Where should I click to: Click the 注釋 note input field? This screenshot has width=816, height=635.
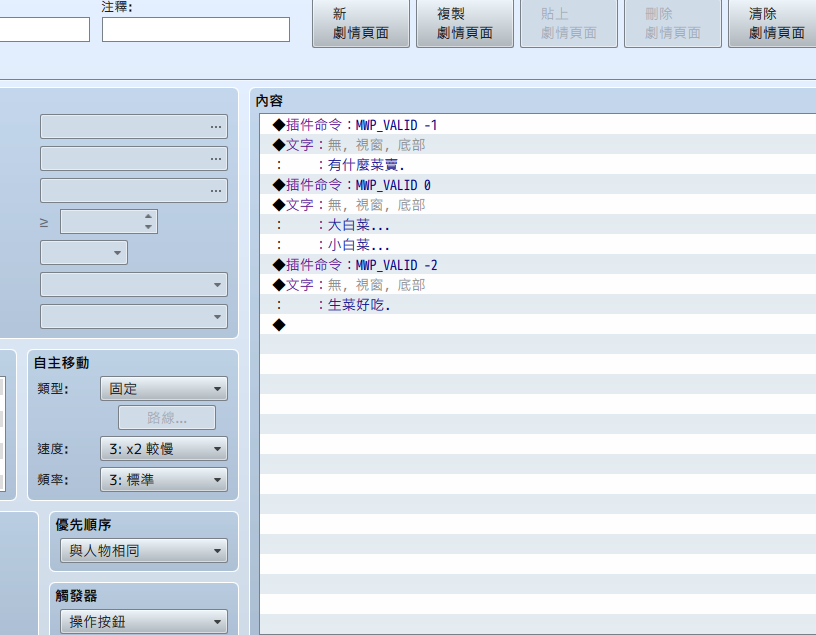pyautogui.click(x=196, y=30)
